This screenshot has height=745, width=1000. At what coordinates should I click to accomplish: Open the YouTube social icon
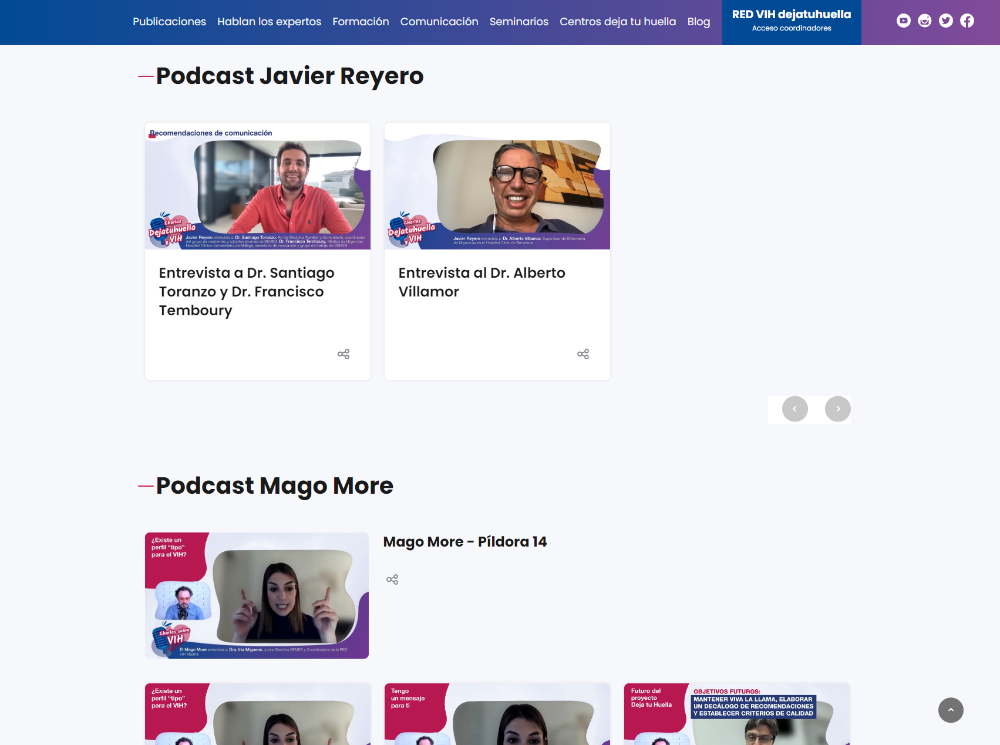pyautogui.click(x=903, y=21)
